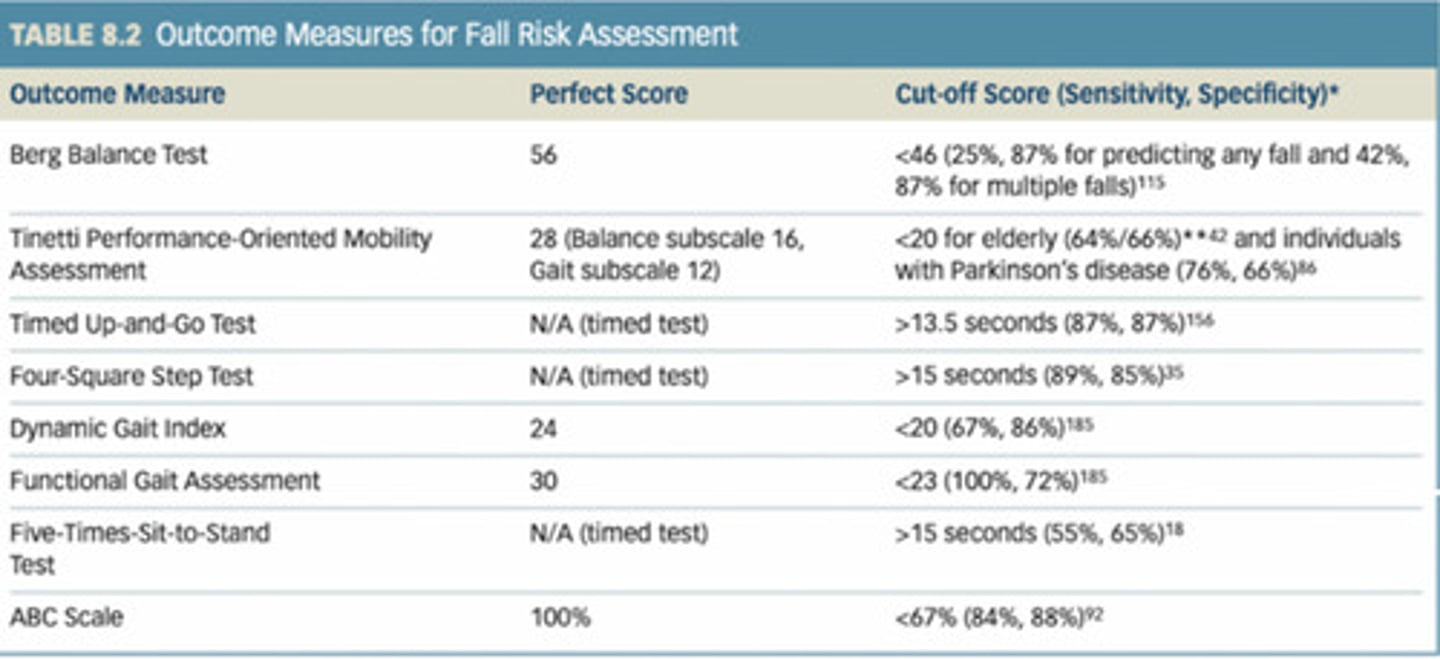Select the ABC Scale perfect score 100%
Image resolution: width=1440 pixels, height=659 pixels.
[560, 617]
